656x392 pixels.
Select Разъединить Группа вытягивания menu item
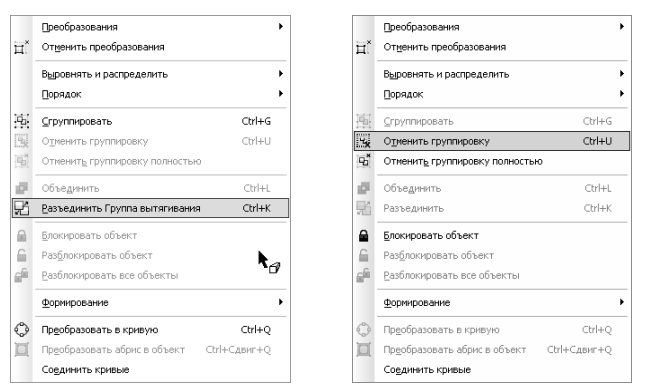(x=151, y=208)
